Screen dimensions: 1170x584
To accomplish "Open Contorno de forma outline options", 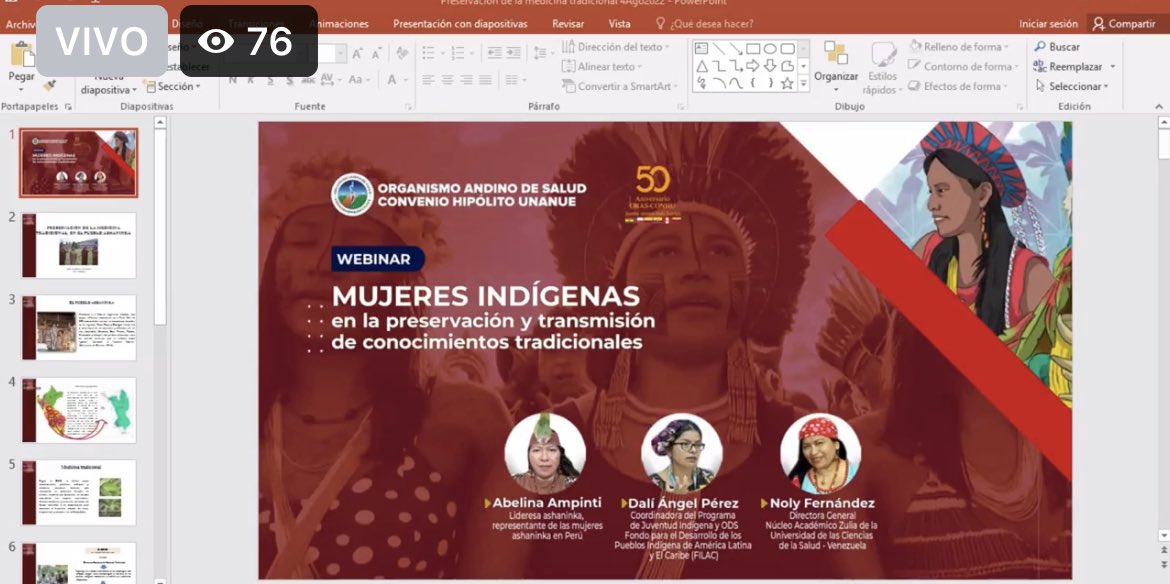I will 963,66.
